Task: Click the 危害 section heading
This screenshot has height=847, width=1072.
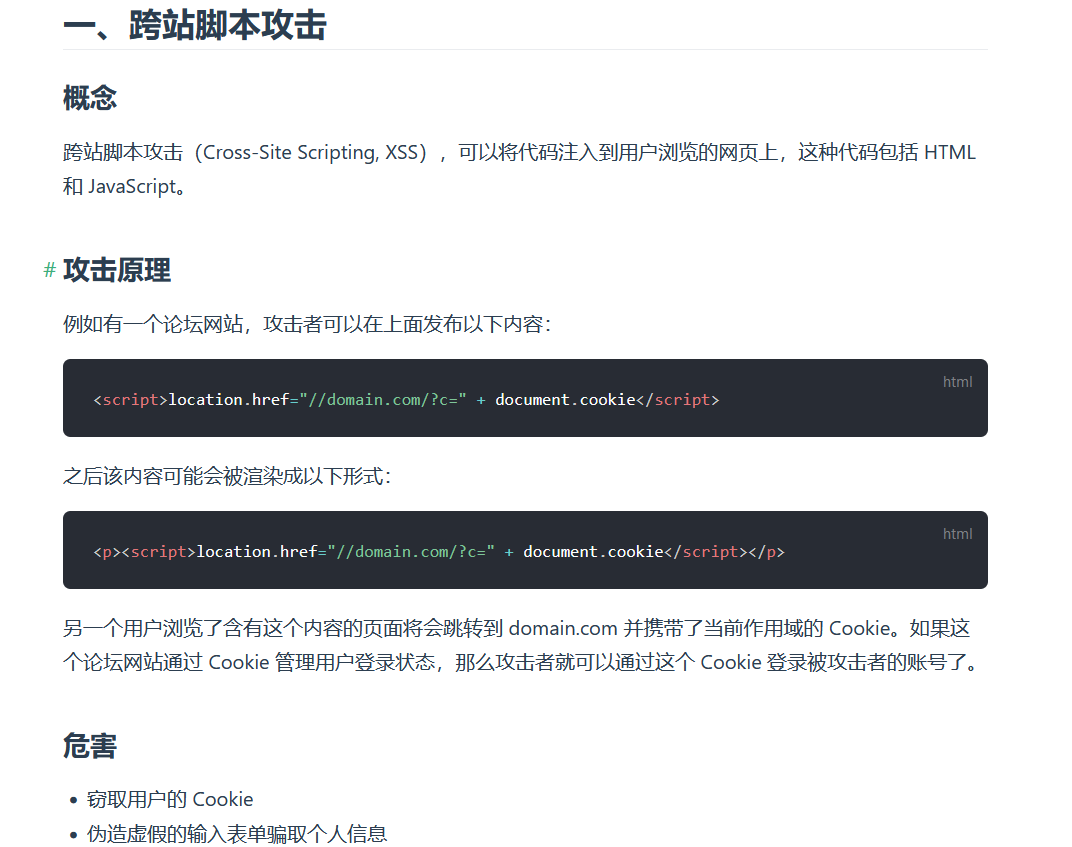Action: click(90, 746)
